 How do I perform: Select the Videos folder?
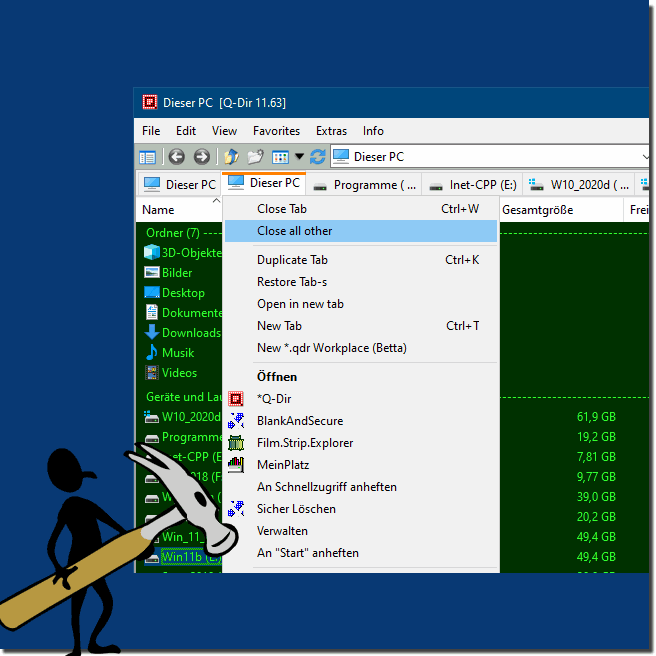tap(171, 373)
